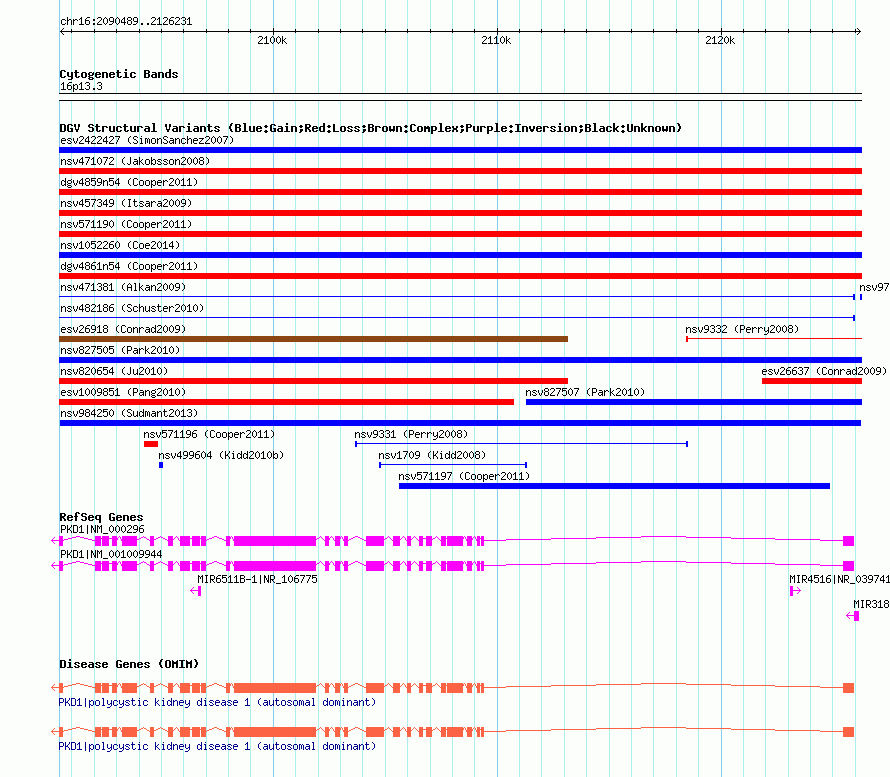Click the partially visible nsv97 variant label
Screen dimensions: 890x777
tap(874, 287)
